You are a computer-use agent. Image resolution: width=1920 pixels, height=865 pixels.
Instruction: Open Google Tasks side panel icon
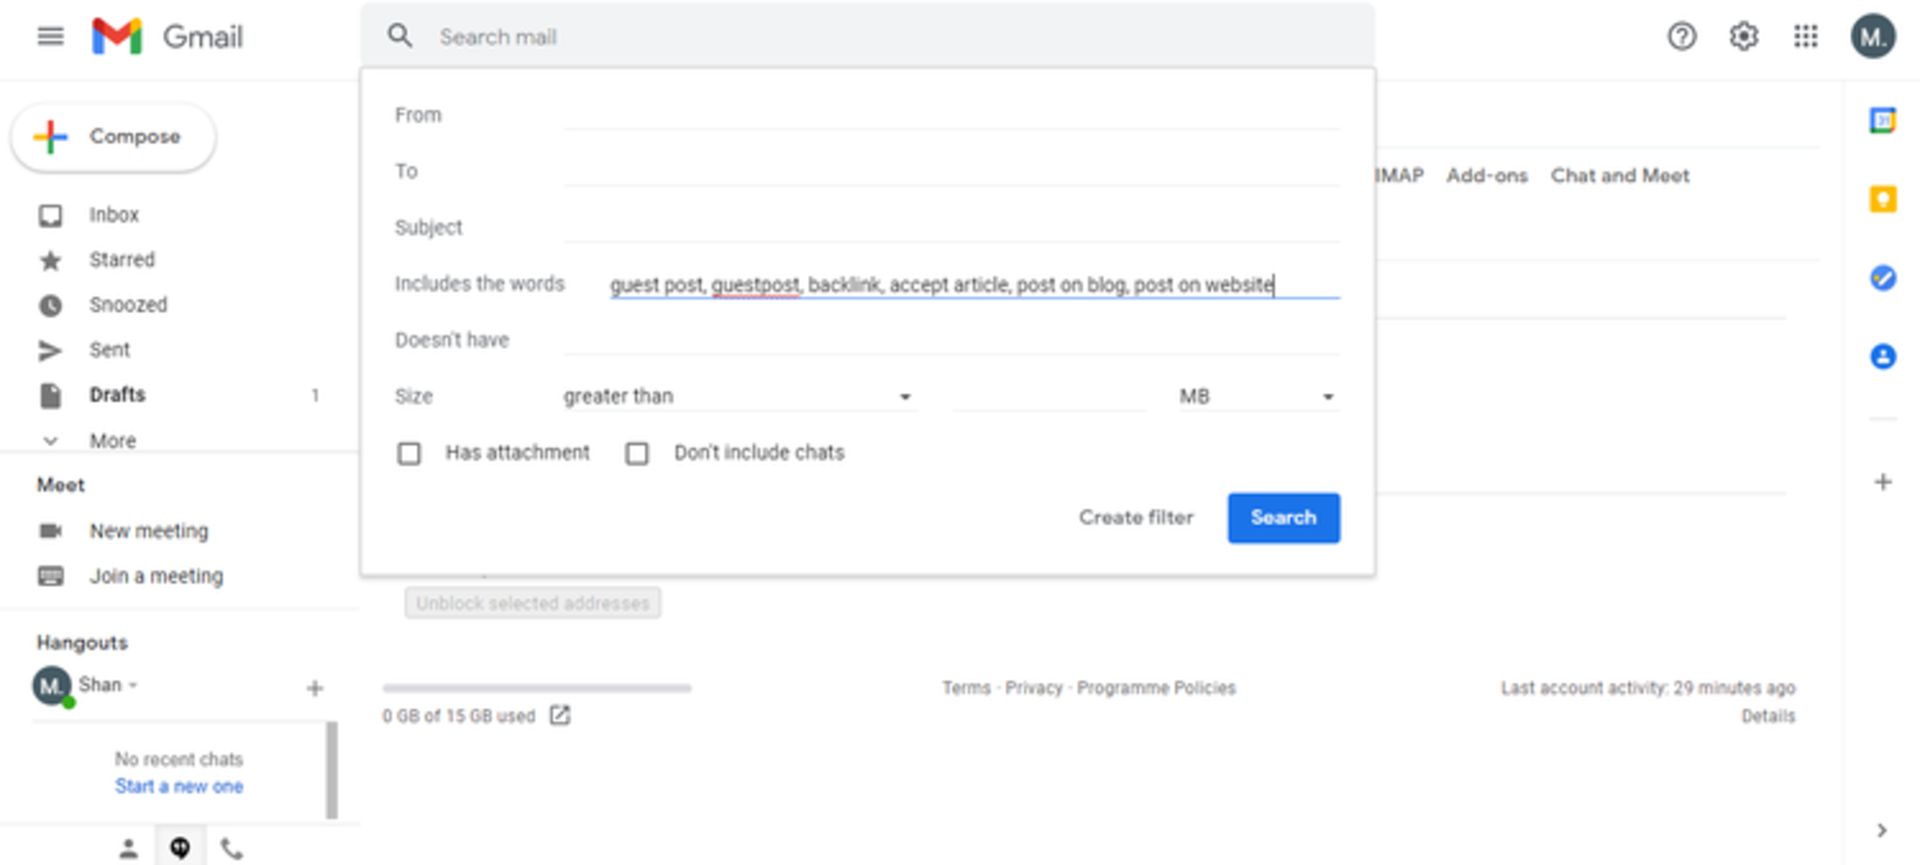[x=1882, y=278]
